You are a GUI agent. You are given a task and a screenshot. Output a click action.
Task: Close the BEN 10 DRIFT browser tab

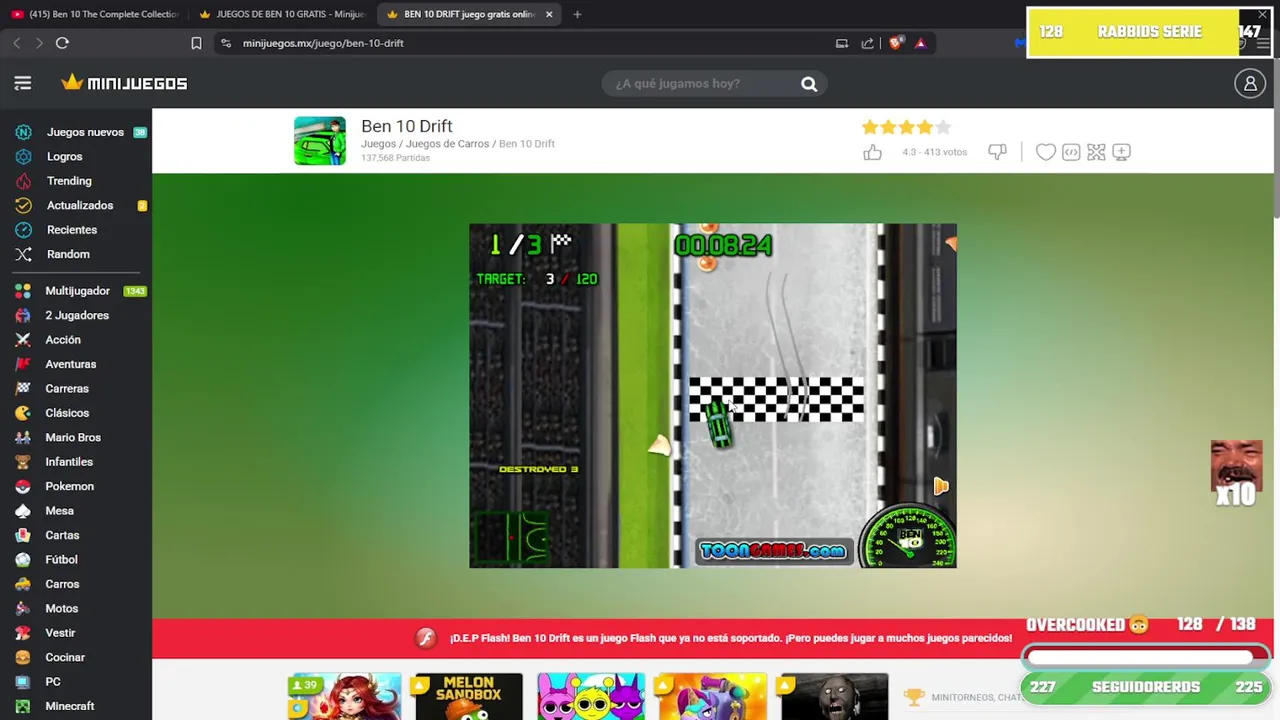click(x=549, y=14)
